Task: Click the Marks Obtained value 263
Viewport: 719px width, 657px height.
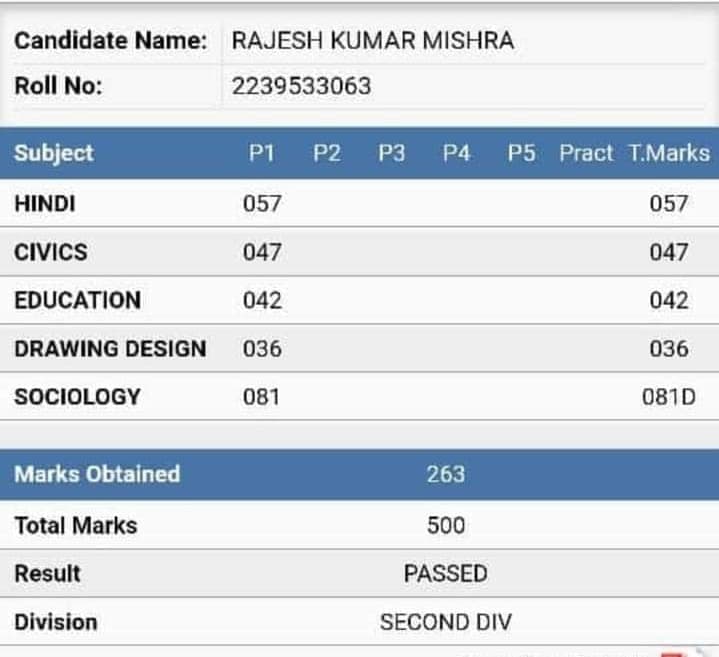Action: 445,474
